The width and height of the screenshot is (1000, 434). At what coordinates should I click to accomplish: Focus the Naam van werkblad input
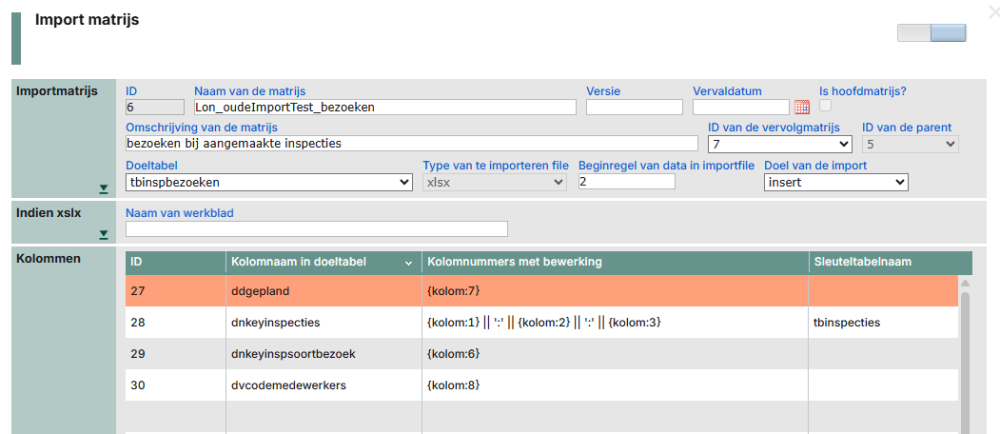(316, 229)
